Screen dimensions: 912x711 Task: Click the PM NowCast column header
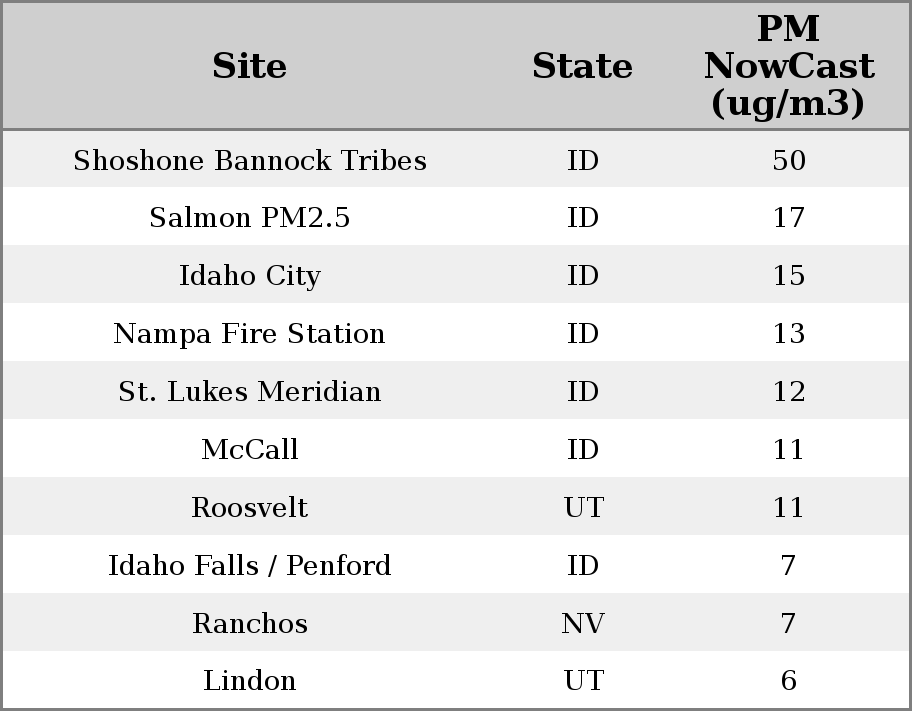coord(788,66)
